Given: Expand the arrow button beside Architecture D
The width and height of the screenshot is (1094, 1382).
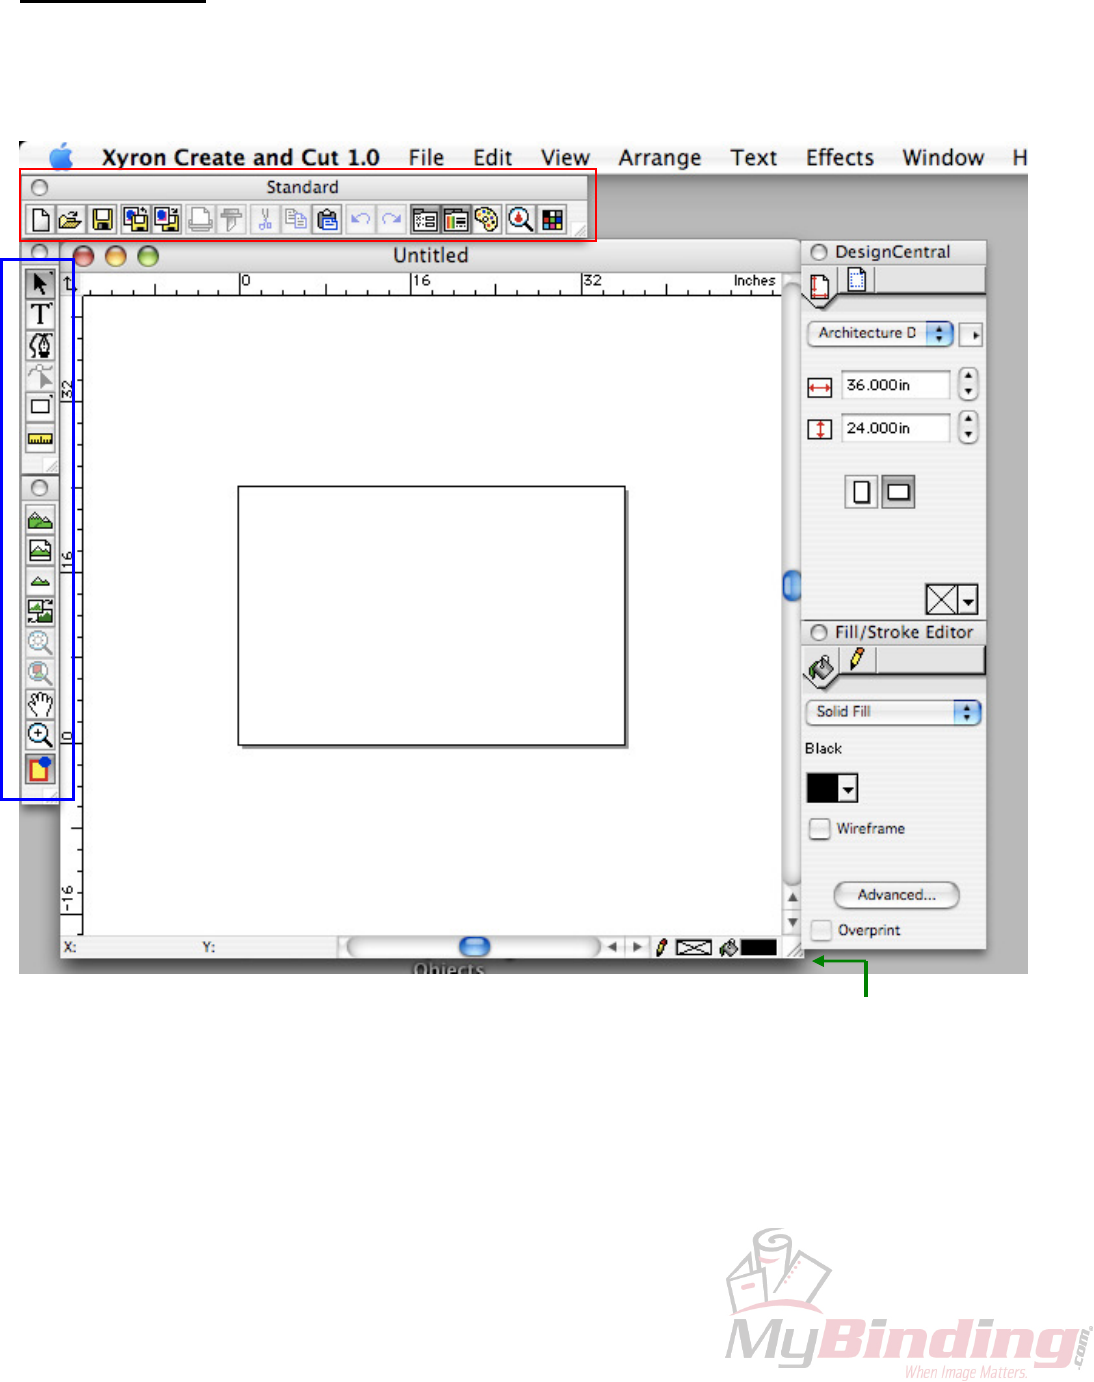Looking at the screenshot, I should (x=971, y=335).
